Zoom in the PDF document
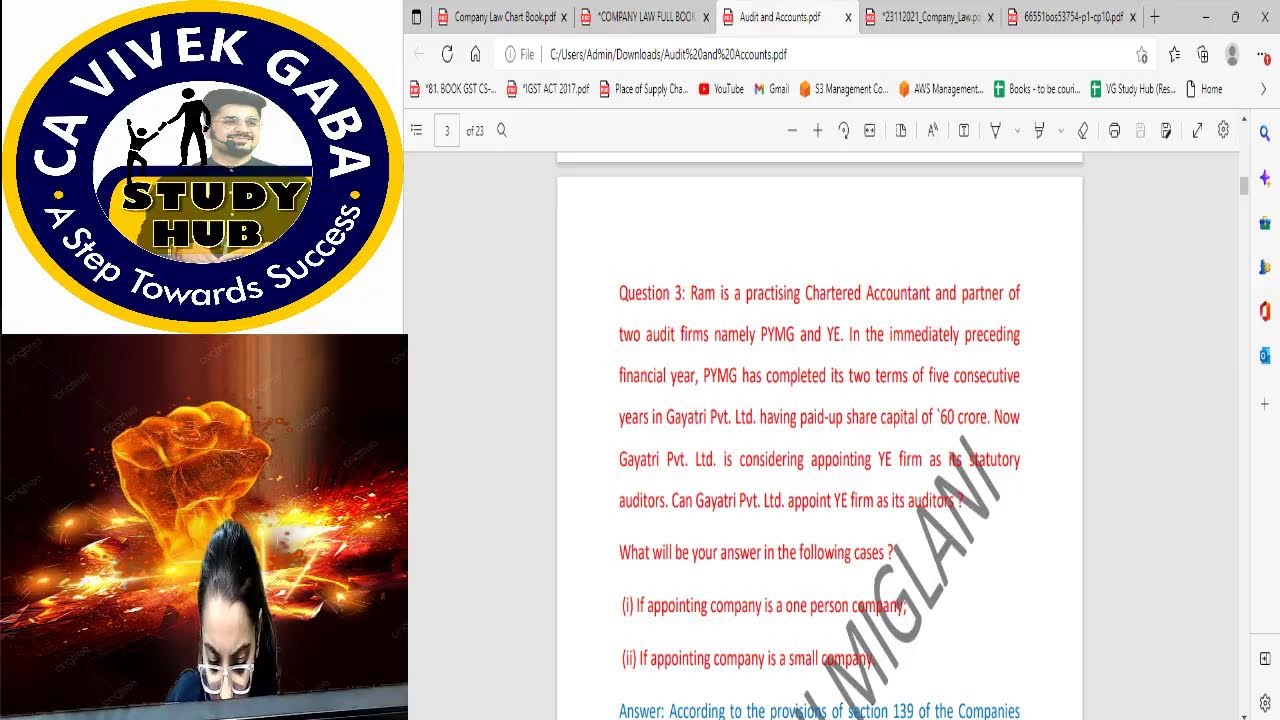 [817, 131]
